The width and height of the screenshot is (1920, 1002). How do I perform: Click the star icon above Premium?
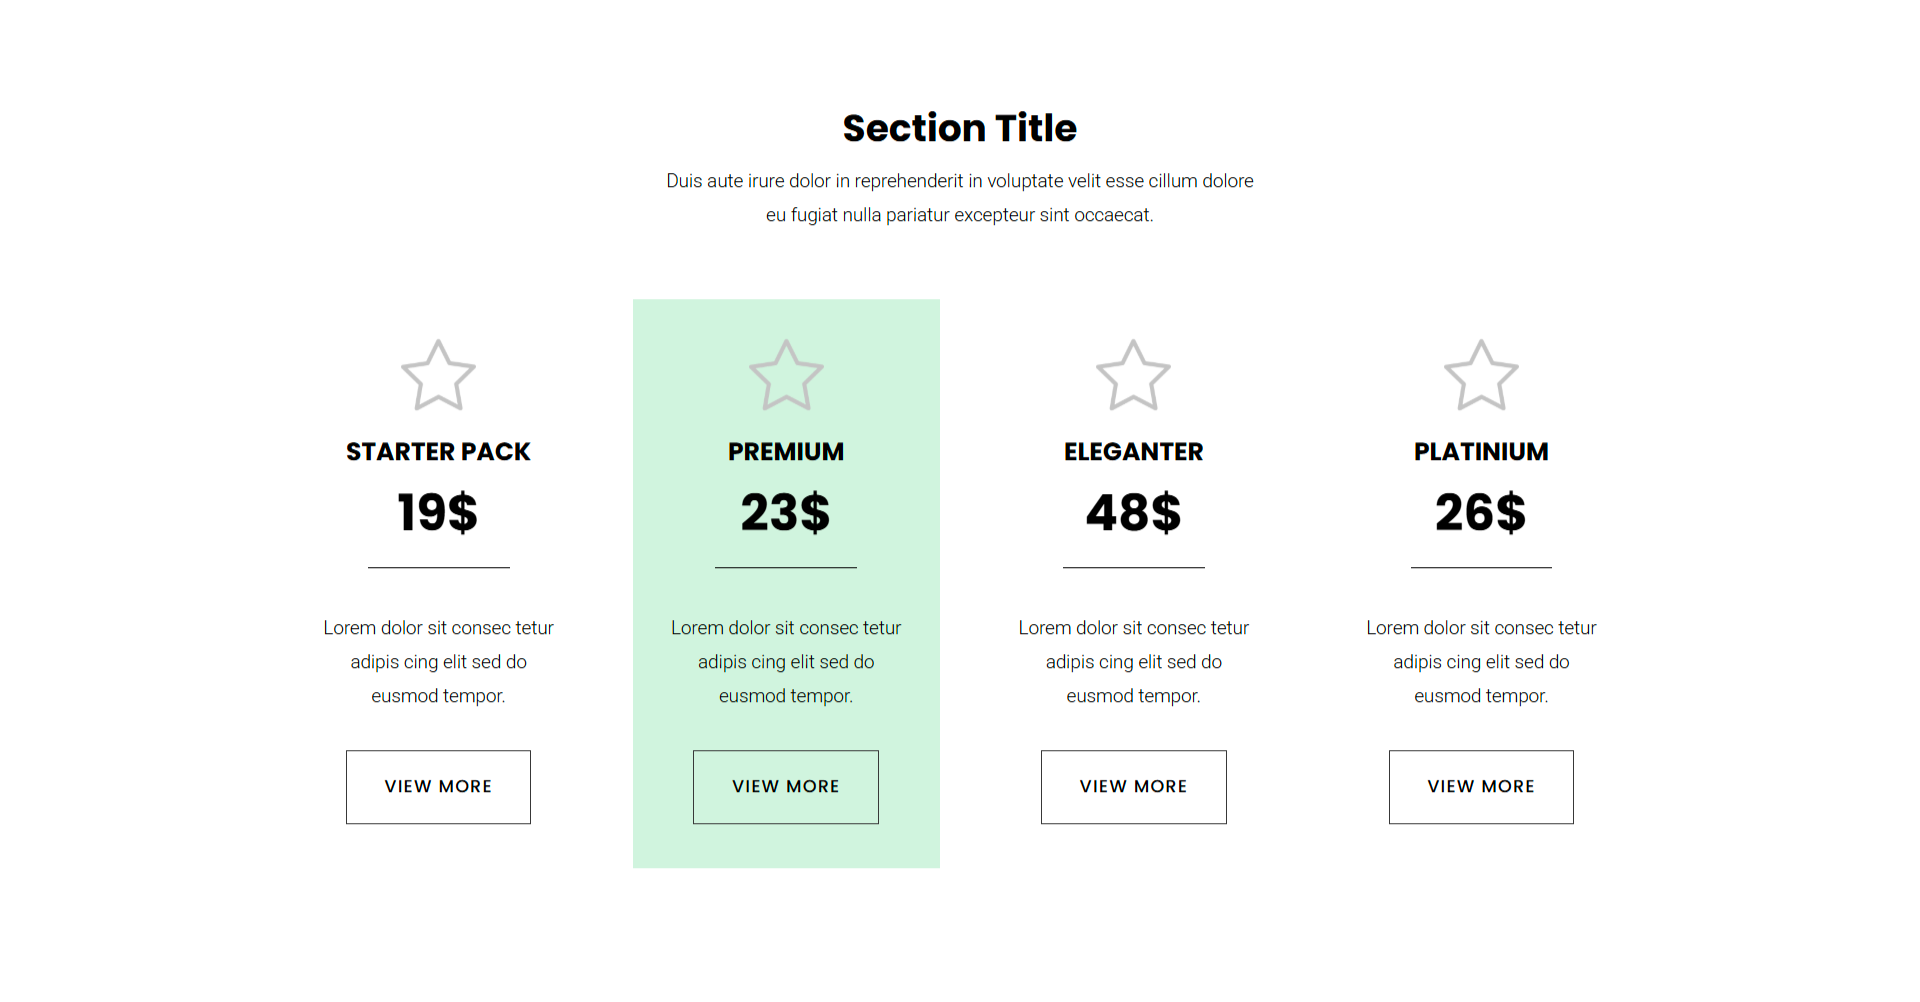tap(786, 376)
